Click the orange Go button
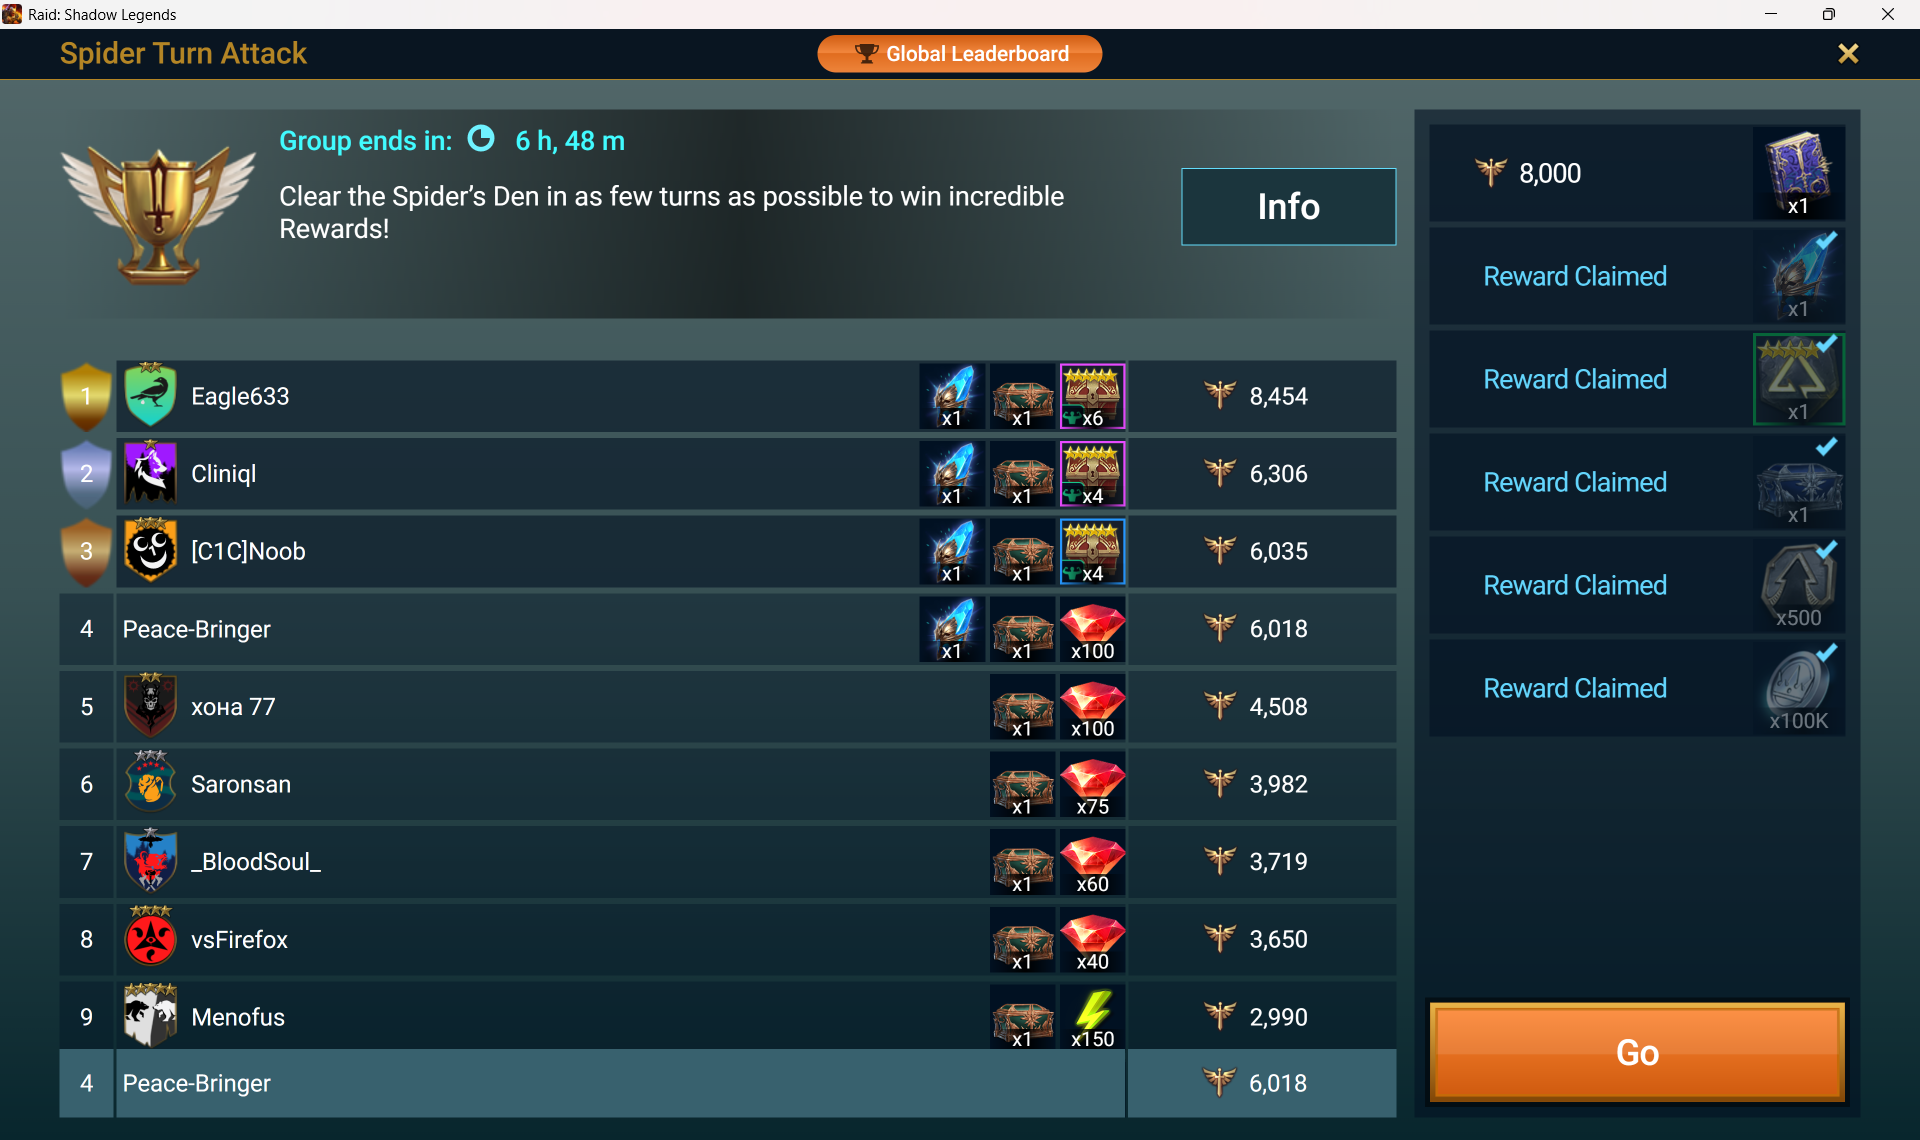 click(x=1637, y=1052)
